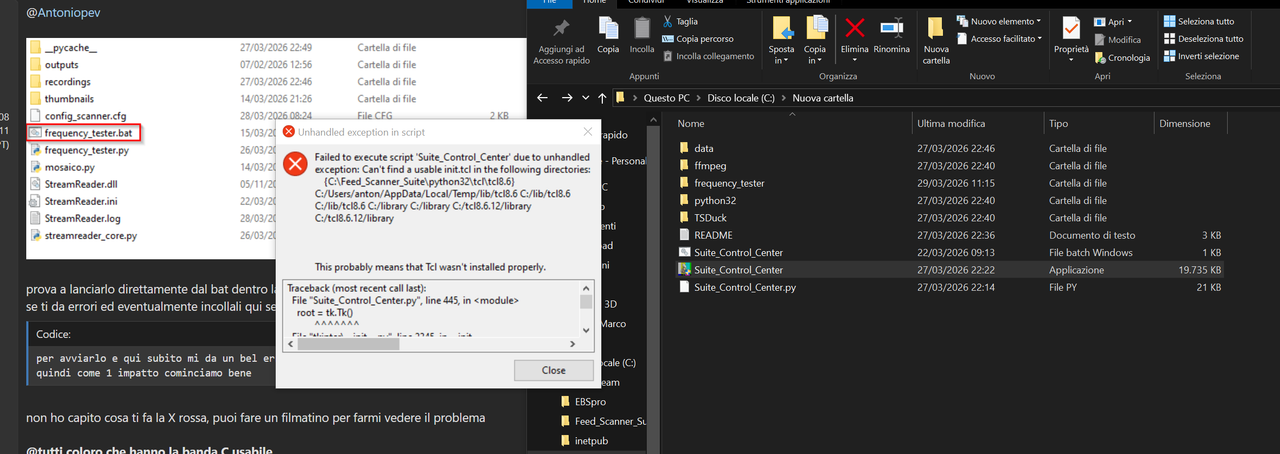
Task: Open Accesso facilitato dropdown
Action: pyautogui.click(x=998, y=39)
